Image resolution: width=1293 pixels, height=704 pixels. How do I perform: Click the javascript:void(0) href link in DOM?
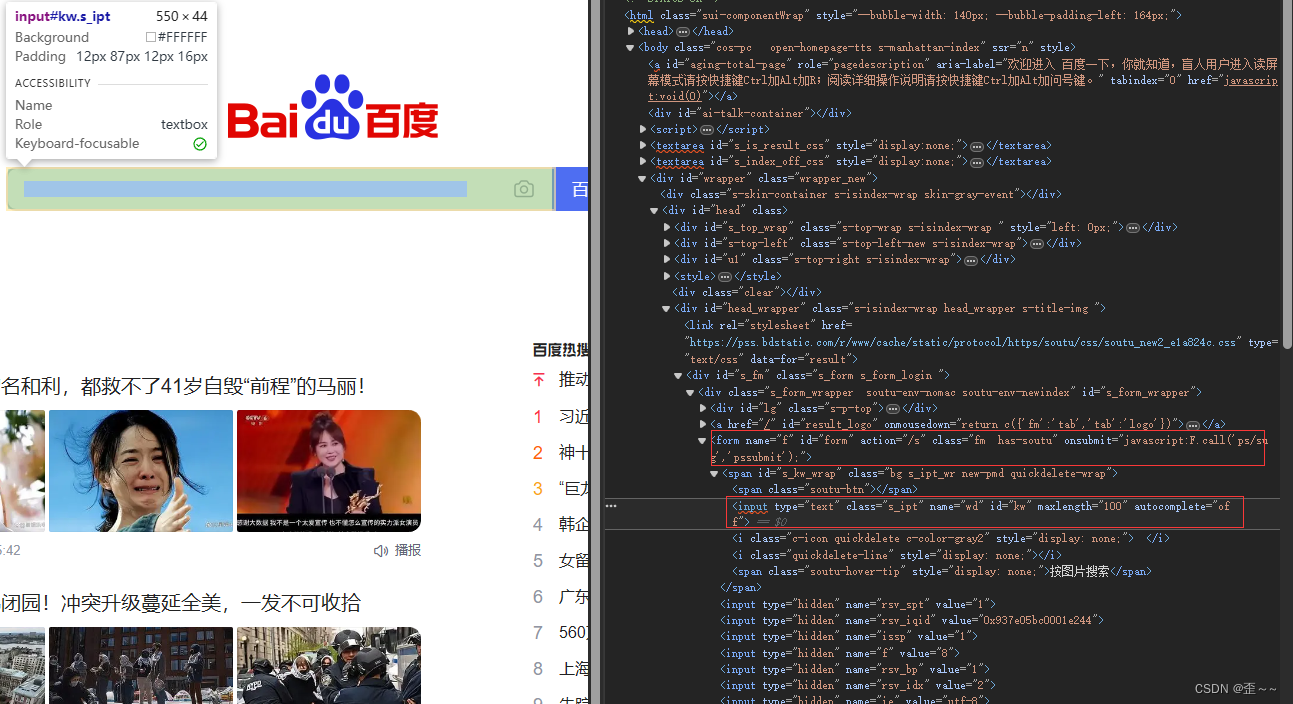tap(963, 88)
